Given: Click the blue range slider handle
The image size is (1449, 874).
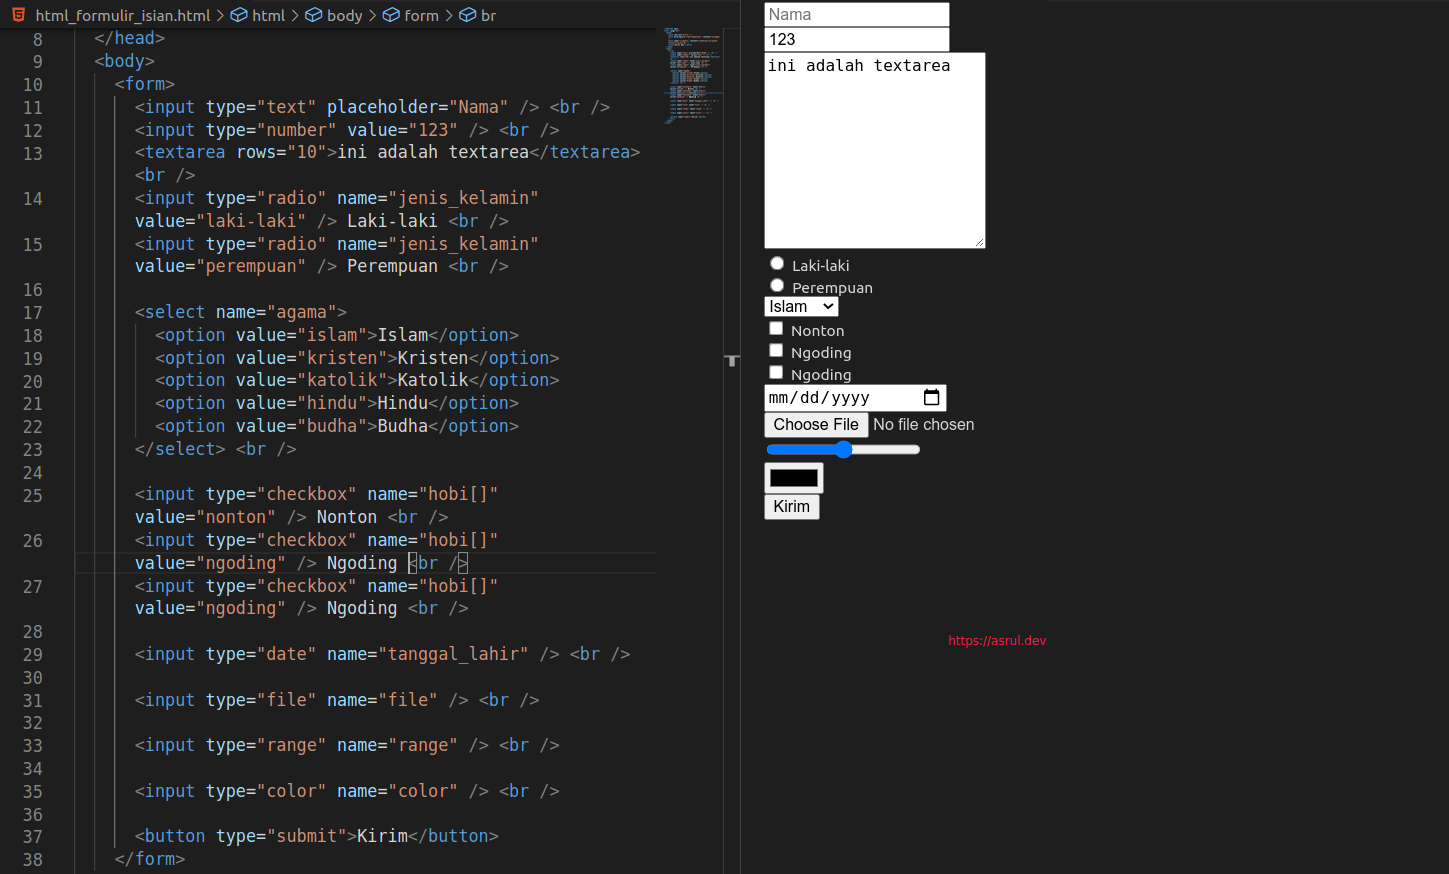Looking at the screenshot, I should pos(844,450).
